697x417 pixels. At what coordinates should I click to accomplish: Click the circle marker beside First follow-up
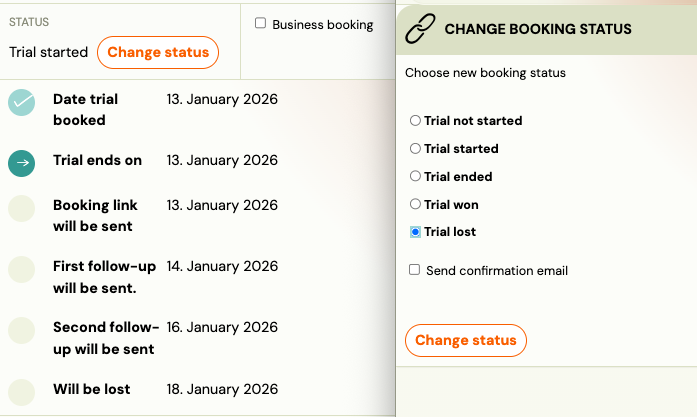coord(22,269)
